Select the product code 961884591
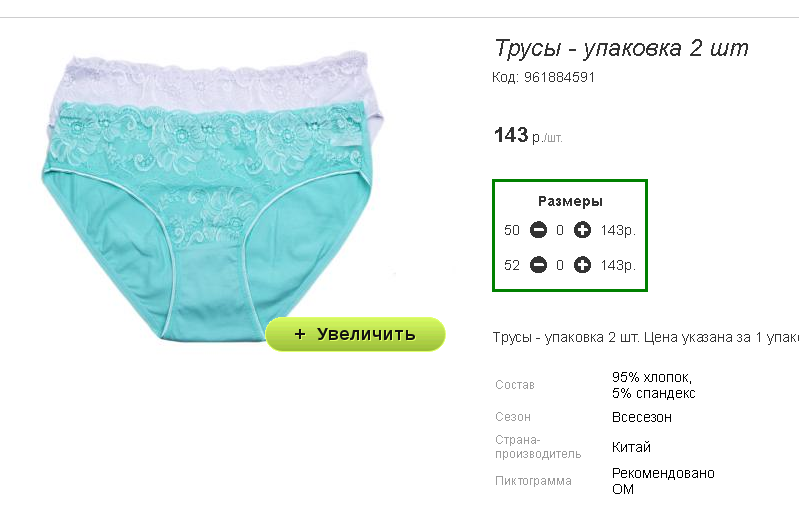This screenshot has width=799, height=506. (559, 77)
